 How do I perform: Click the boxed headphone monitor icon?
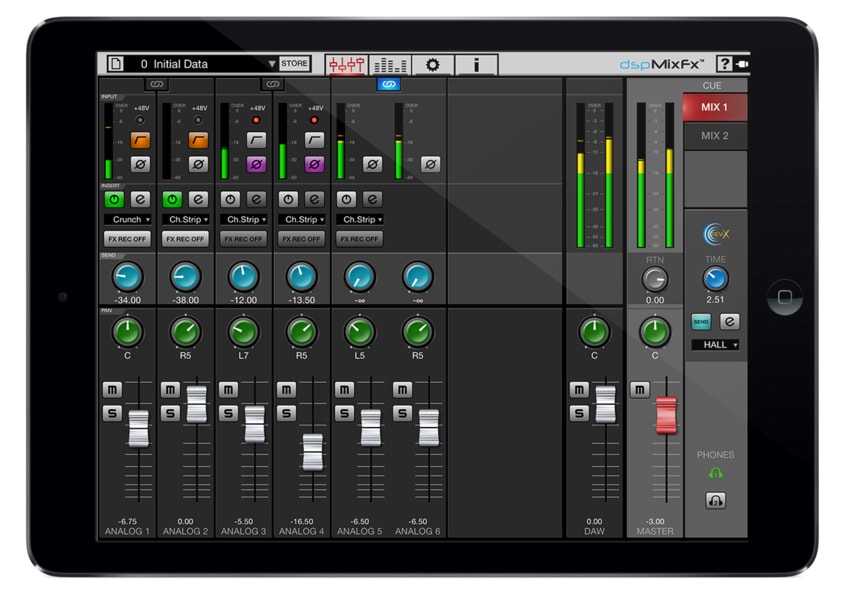[715, 500]
